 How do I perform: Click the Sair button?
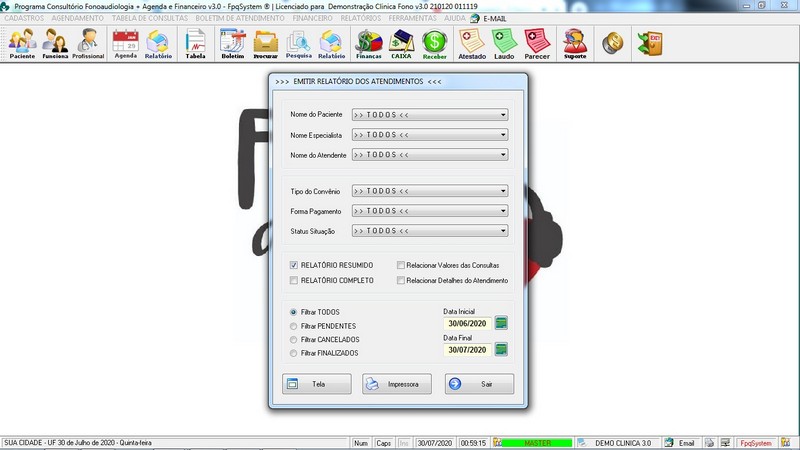[x=479, y=384]
